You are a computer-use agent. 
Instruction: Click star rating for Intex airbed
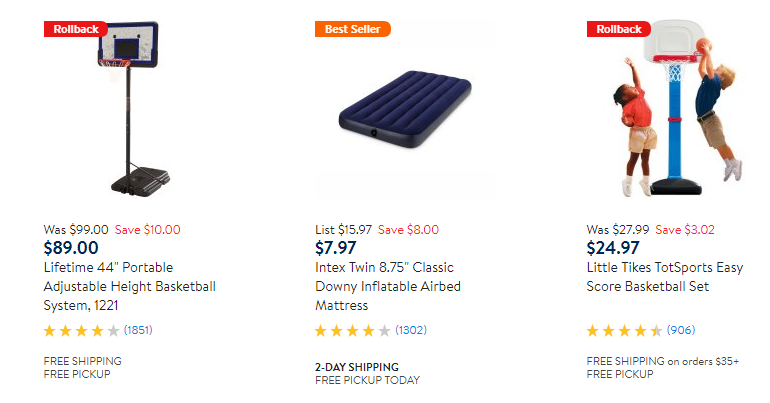coord(353,330)
